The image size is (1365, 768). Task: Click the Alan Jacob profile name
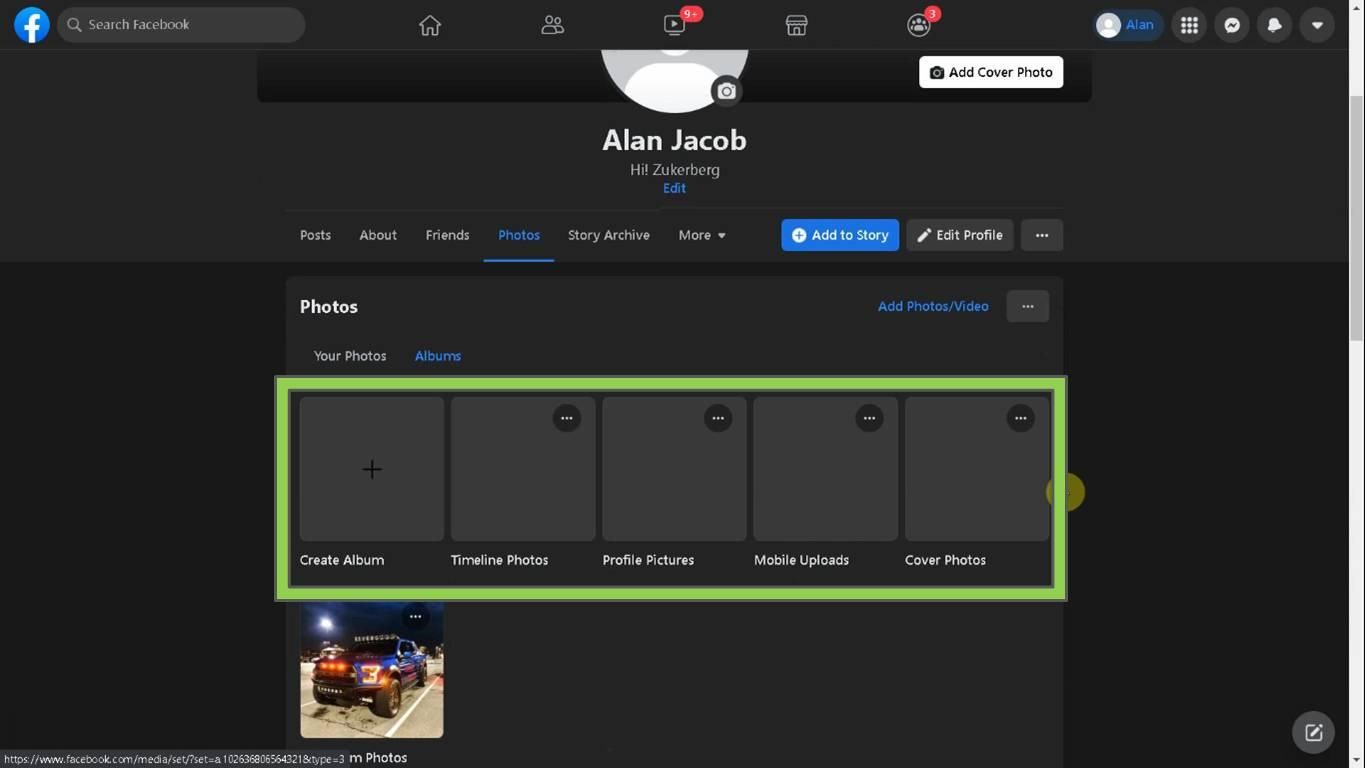coord(674,140)
